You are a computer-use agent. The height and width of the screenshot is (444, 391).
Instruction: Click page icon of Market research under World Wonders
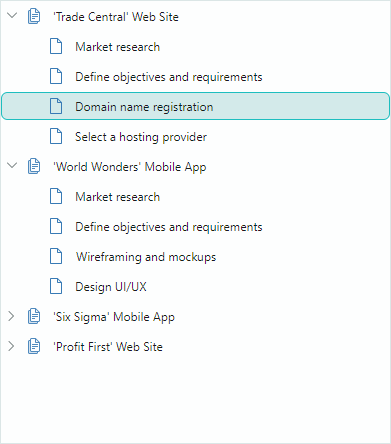click(56, 196)
